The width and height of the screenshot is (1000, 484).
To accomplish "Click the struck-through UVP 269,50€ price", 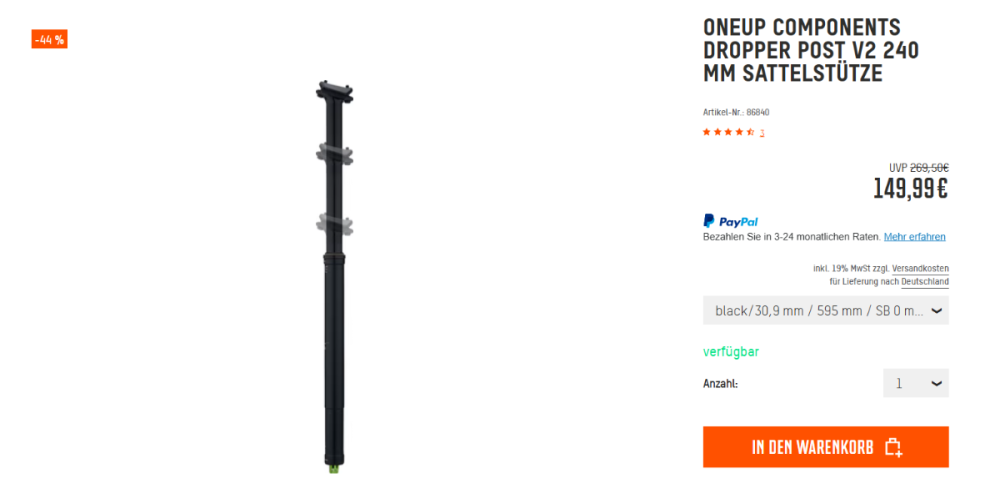I will (918, 168).
